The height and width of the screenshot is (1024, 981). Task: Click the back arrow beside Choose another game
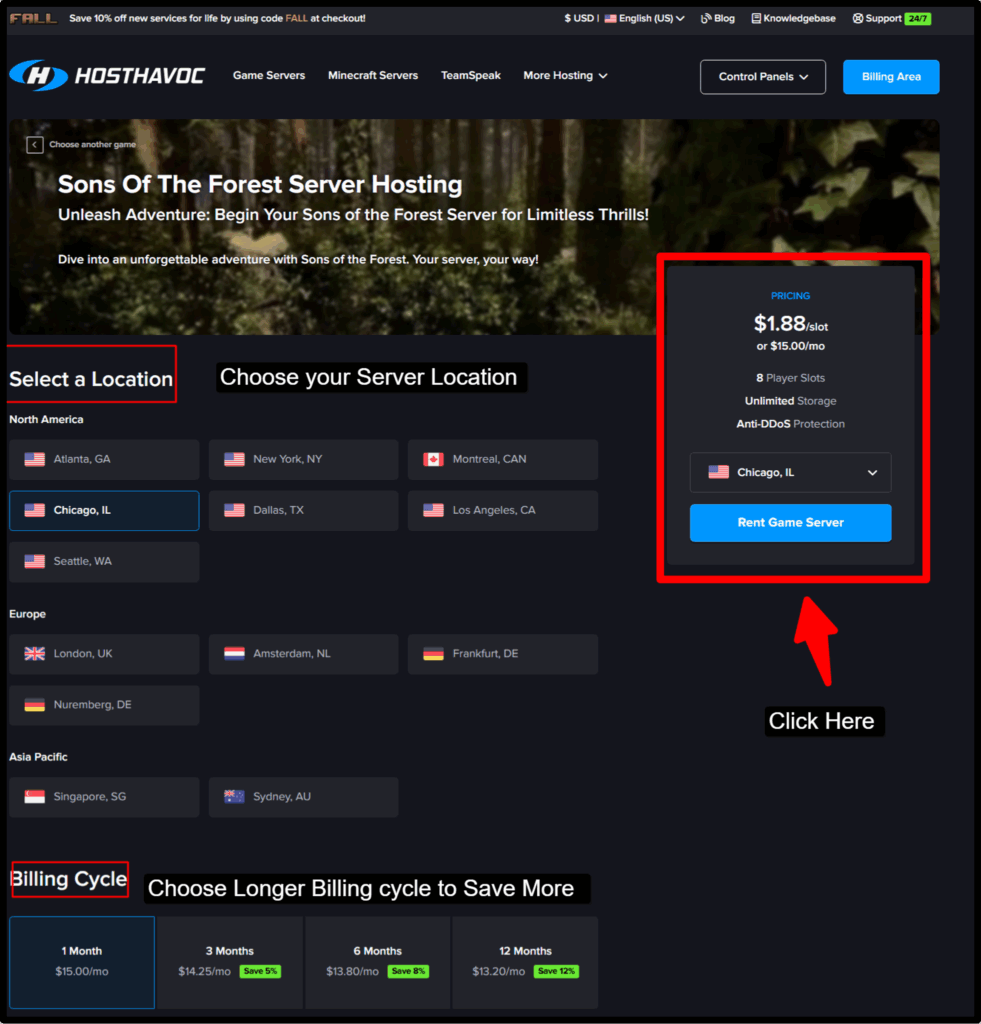pyautogui.click(x=35, y=144)
